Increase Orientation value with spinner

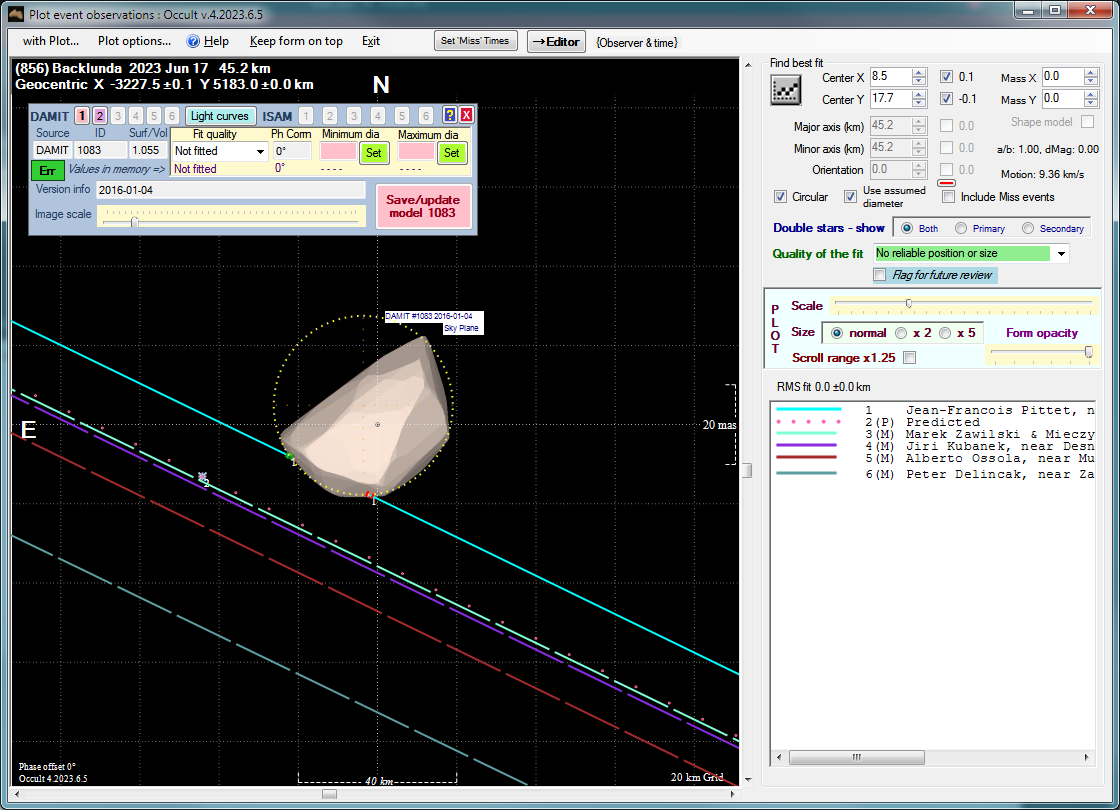(x=919, y=166)
